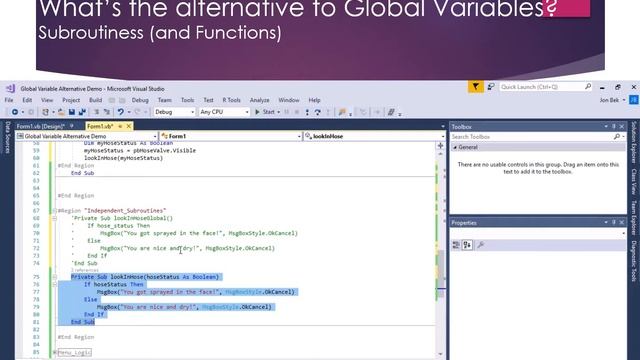Viewport: 640px width, 360px height.
Task: Open the File menu
Action: point(9,100)
